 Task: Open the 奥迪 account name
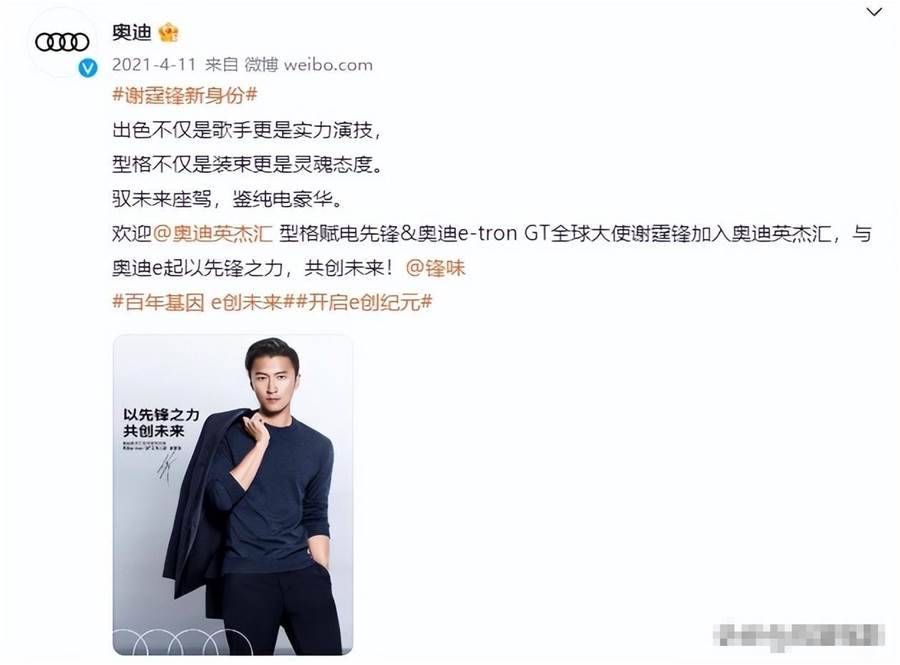(x=131, y=33)
